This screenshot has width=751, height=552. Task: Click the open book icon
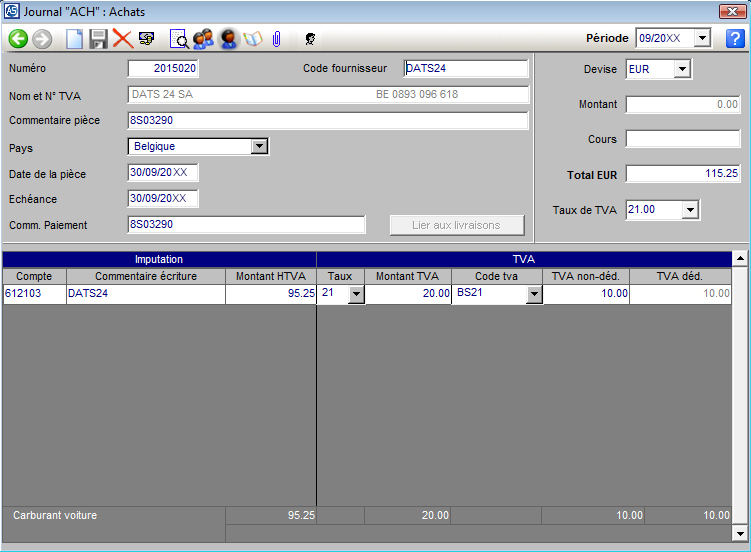point(252,39)
